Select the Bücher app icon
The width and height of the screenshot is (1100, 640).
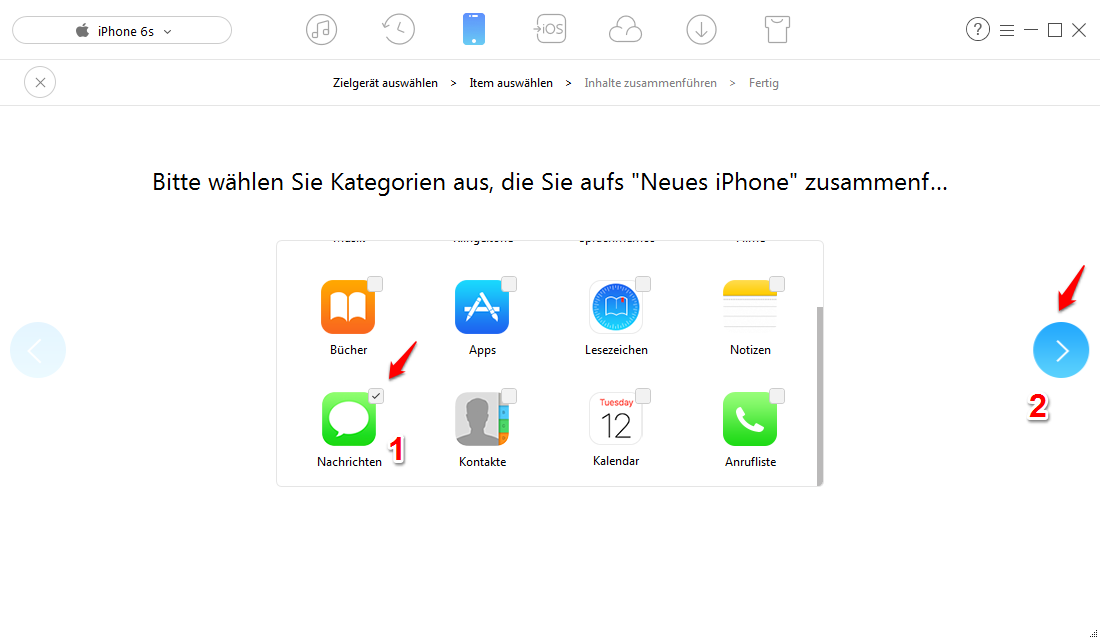coord(348,307)
